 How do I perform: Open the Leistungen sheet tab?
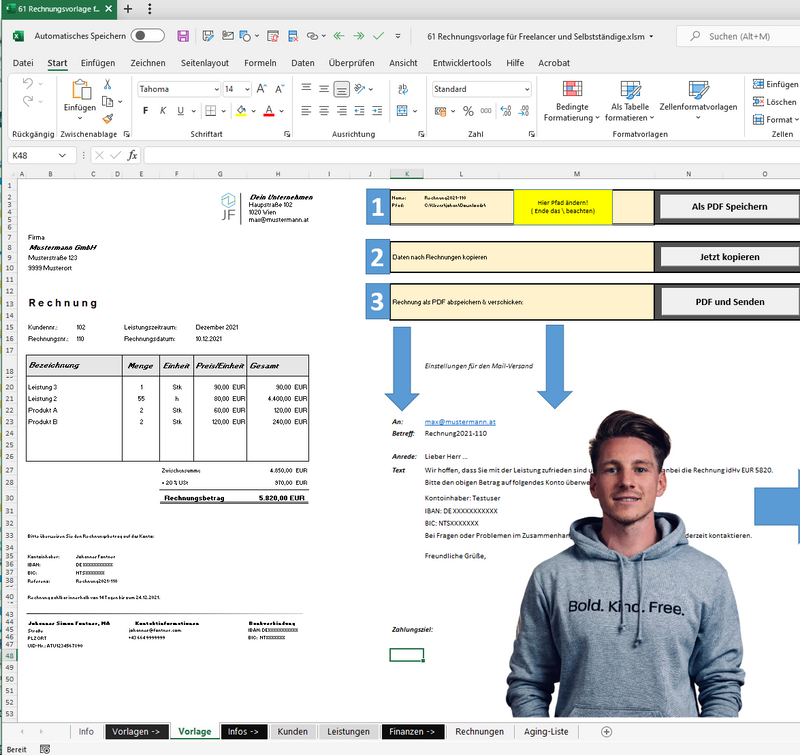348,732
